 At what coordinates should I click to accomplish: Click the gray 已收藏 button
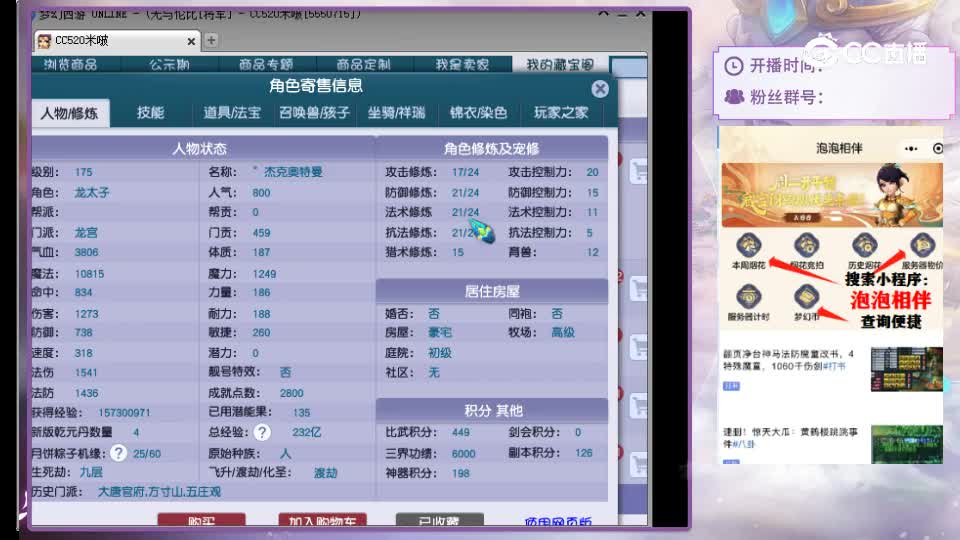click(x=440, y=520)
